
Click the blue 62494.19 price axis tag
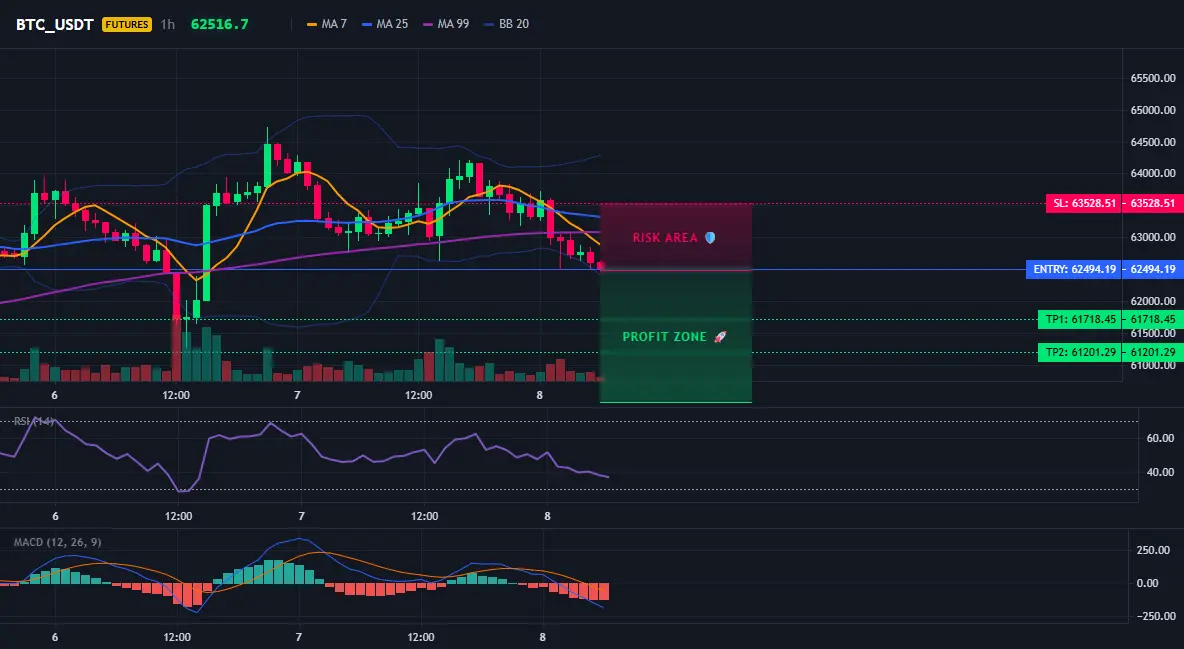click(1152, 270)
